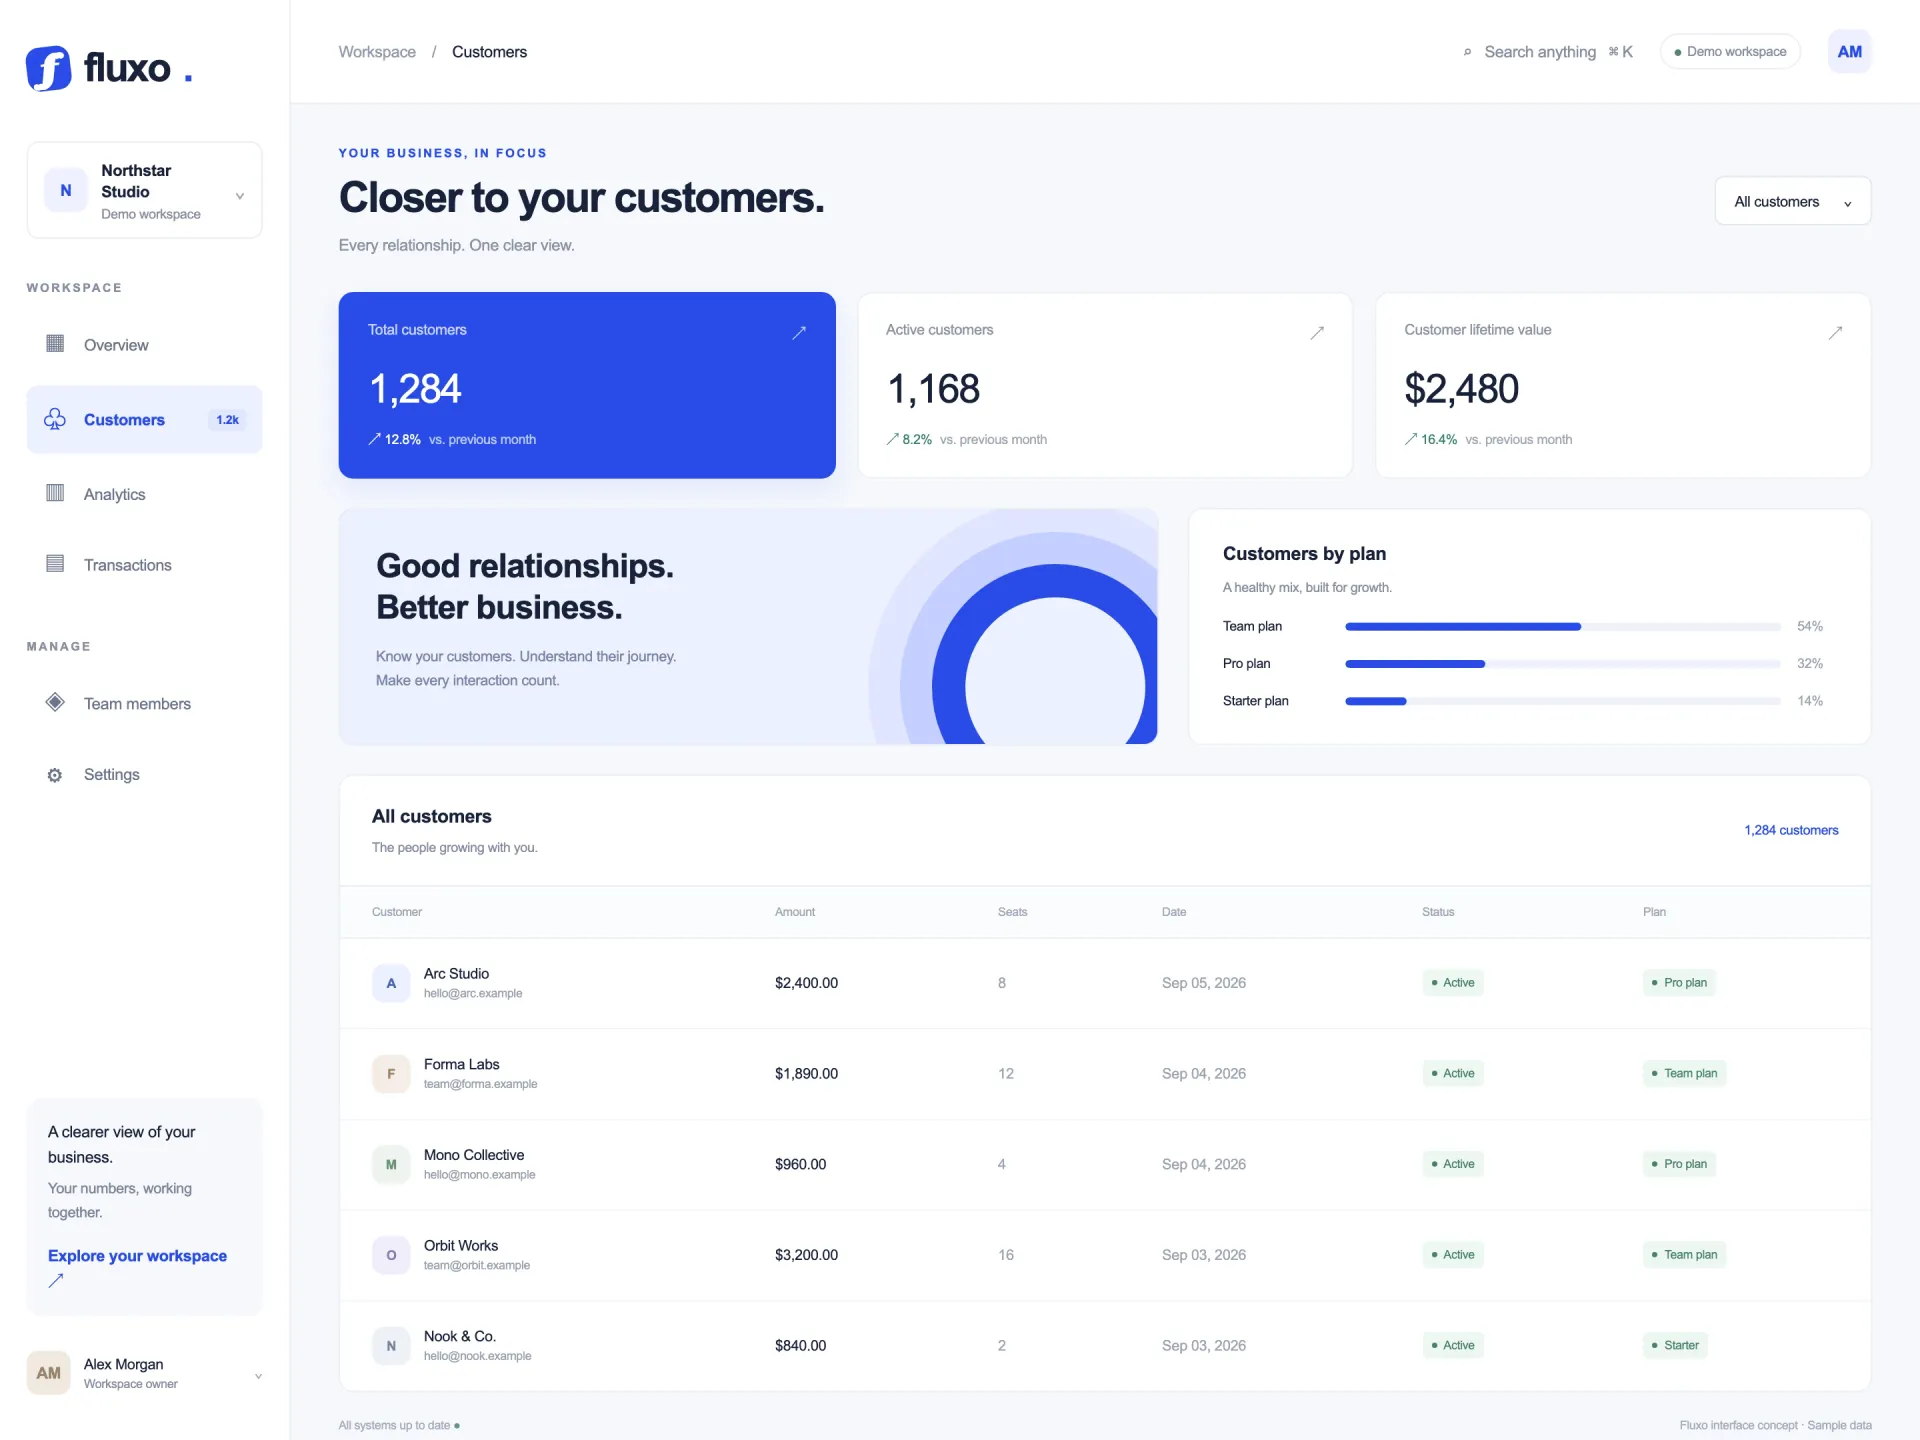Open the Total customers card arrow

pos(799,333)
